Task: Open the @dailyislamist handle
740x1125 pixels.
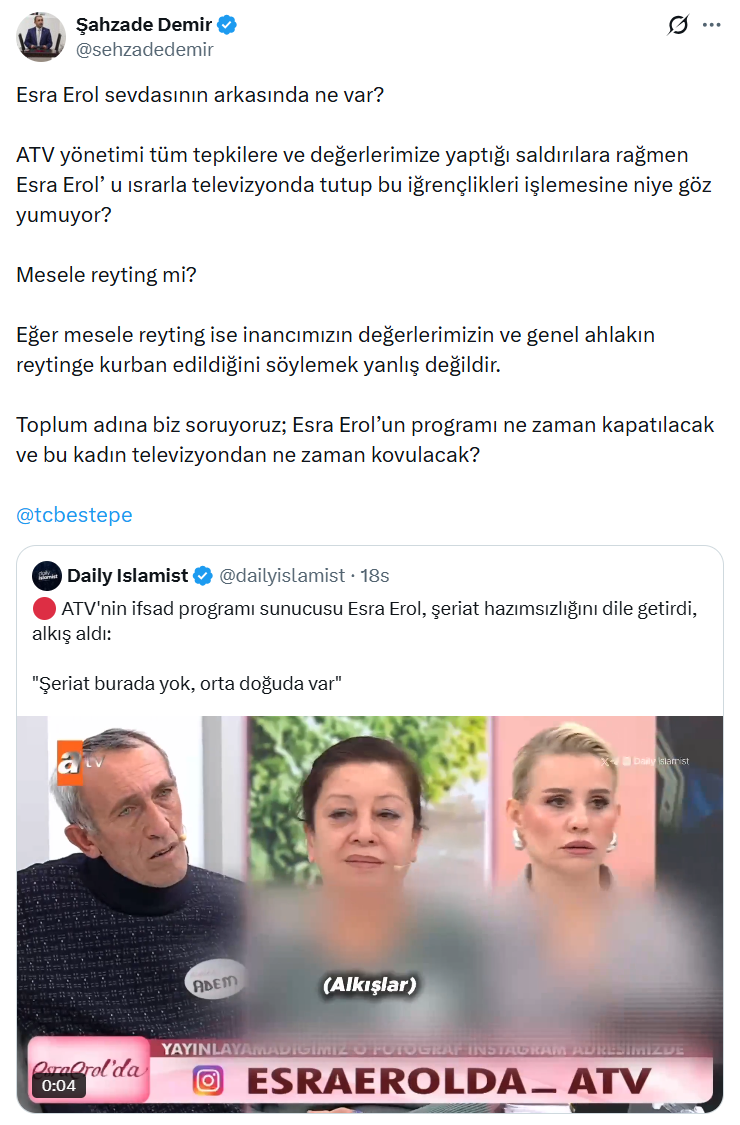Action: point(281,575)
